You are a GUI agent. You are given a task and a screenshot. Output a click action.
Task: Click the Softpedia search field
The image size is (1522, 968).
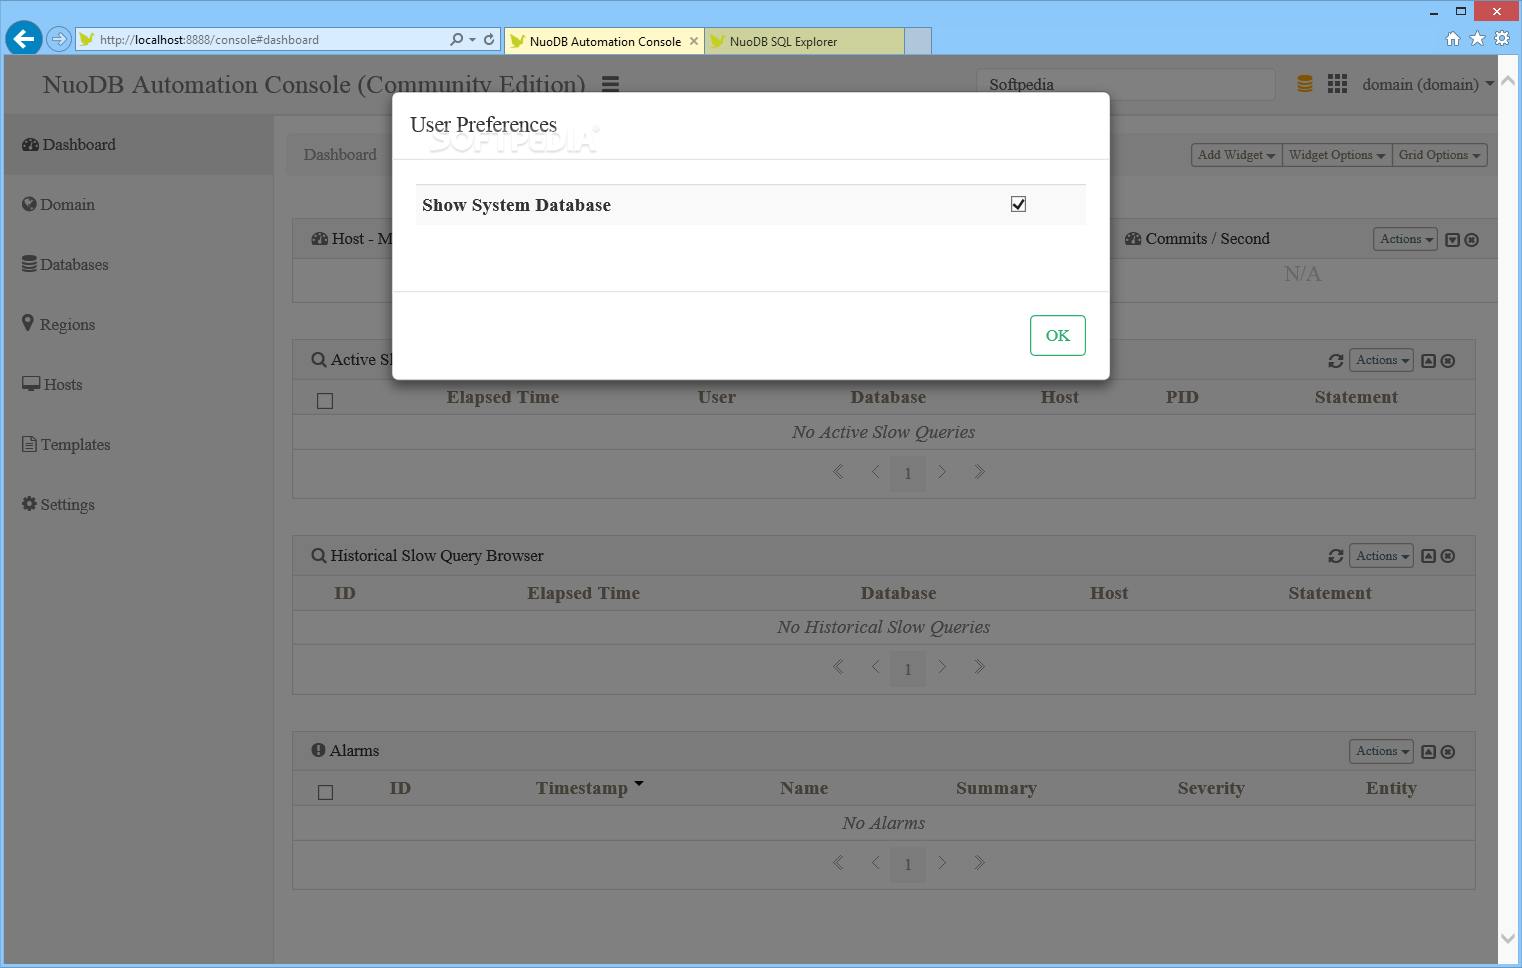tap(1126, 84)
